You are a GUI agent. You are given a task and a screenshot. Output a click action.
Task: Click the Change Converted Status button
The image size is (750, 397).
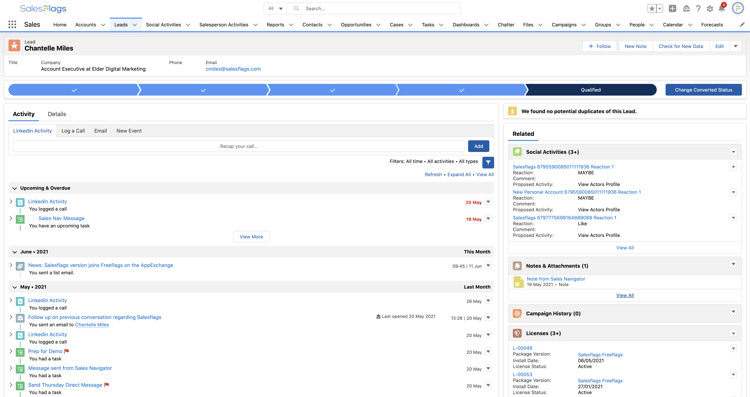(703, 90)
